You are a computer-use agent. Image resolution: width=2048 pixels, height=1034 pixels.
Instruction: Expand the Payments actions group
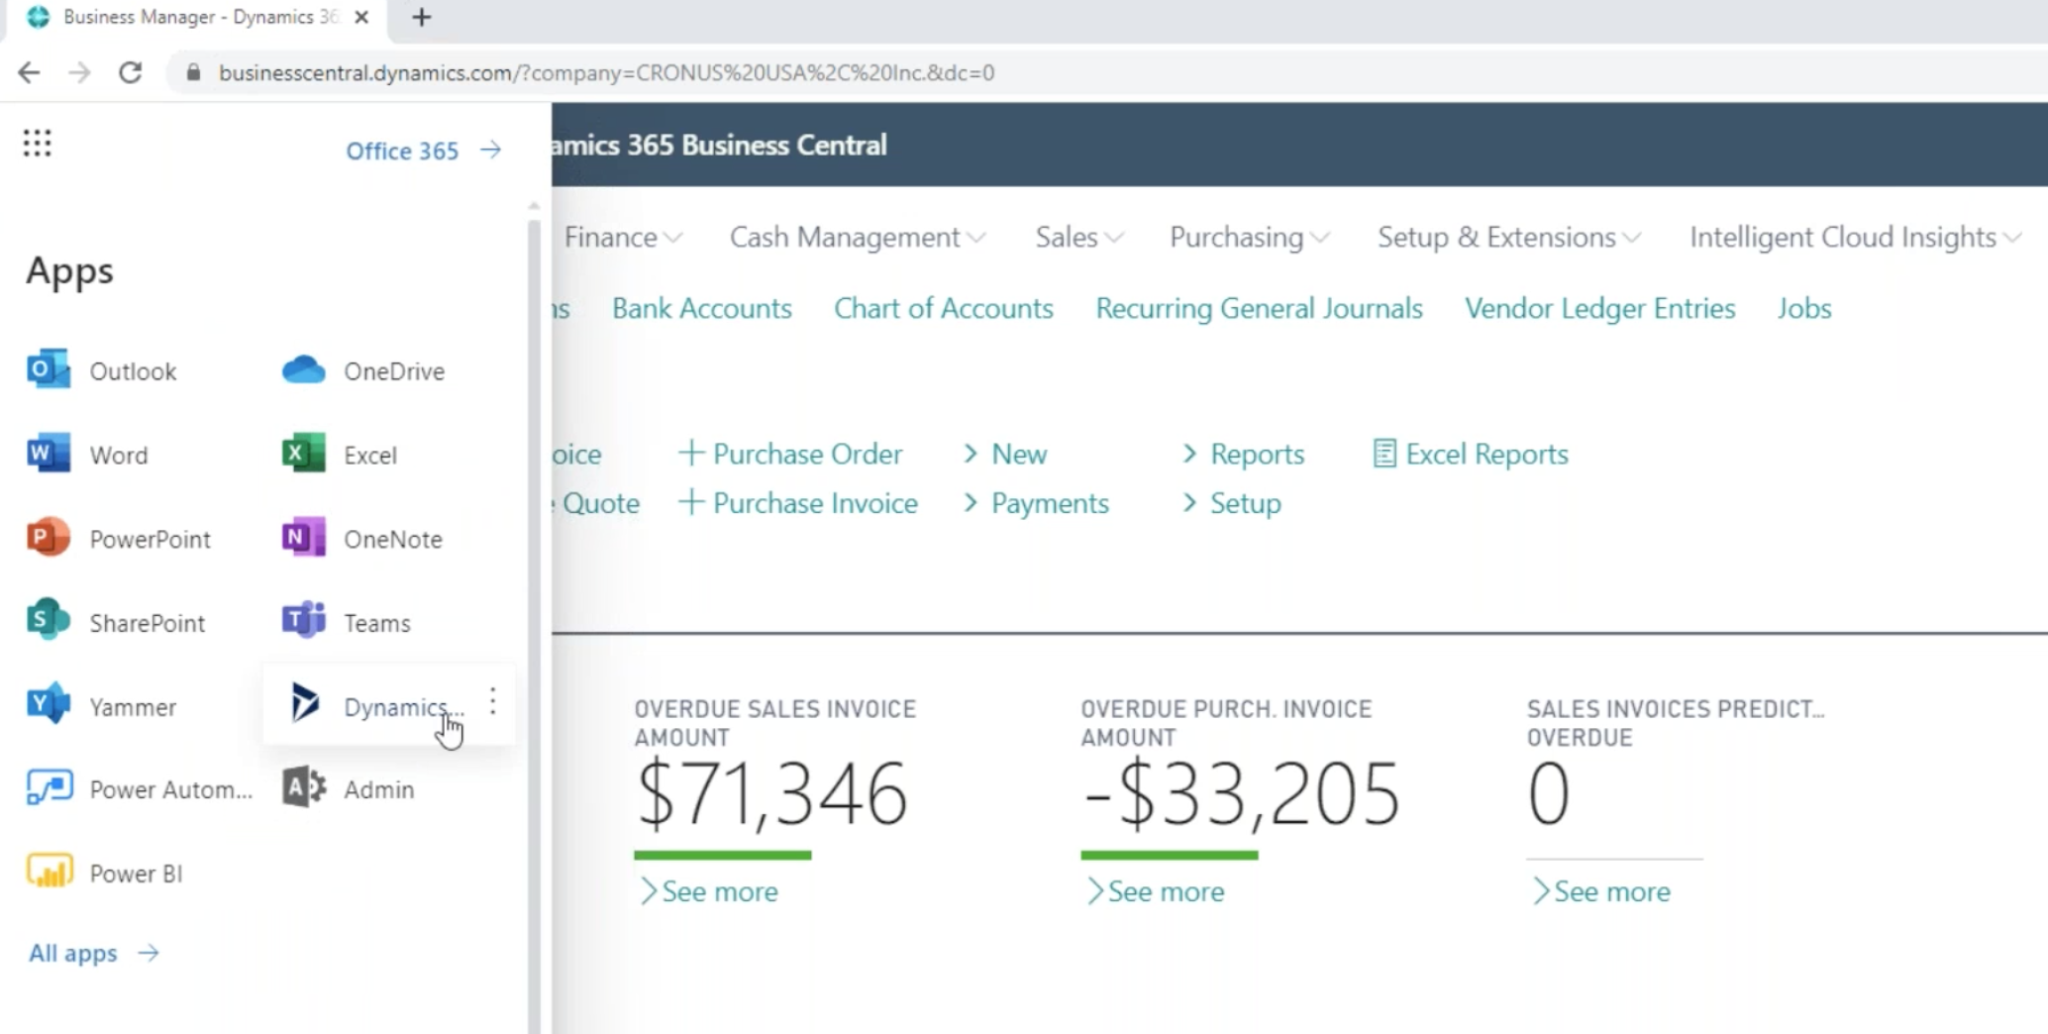click(1036, 503)
